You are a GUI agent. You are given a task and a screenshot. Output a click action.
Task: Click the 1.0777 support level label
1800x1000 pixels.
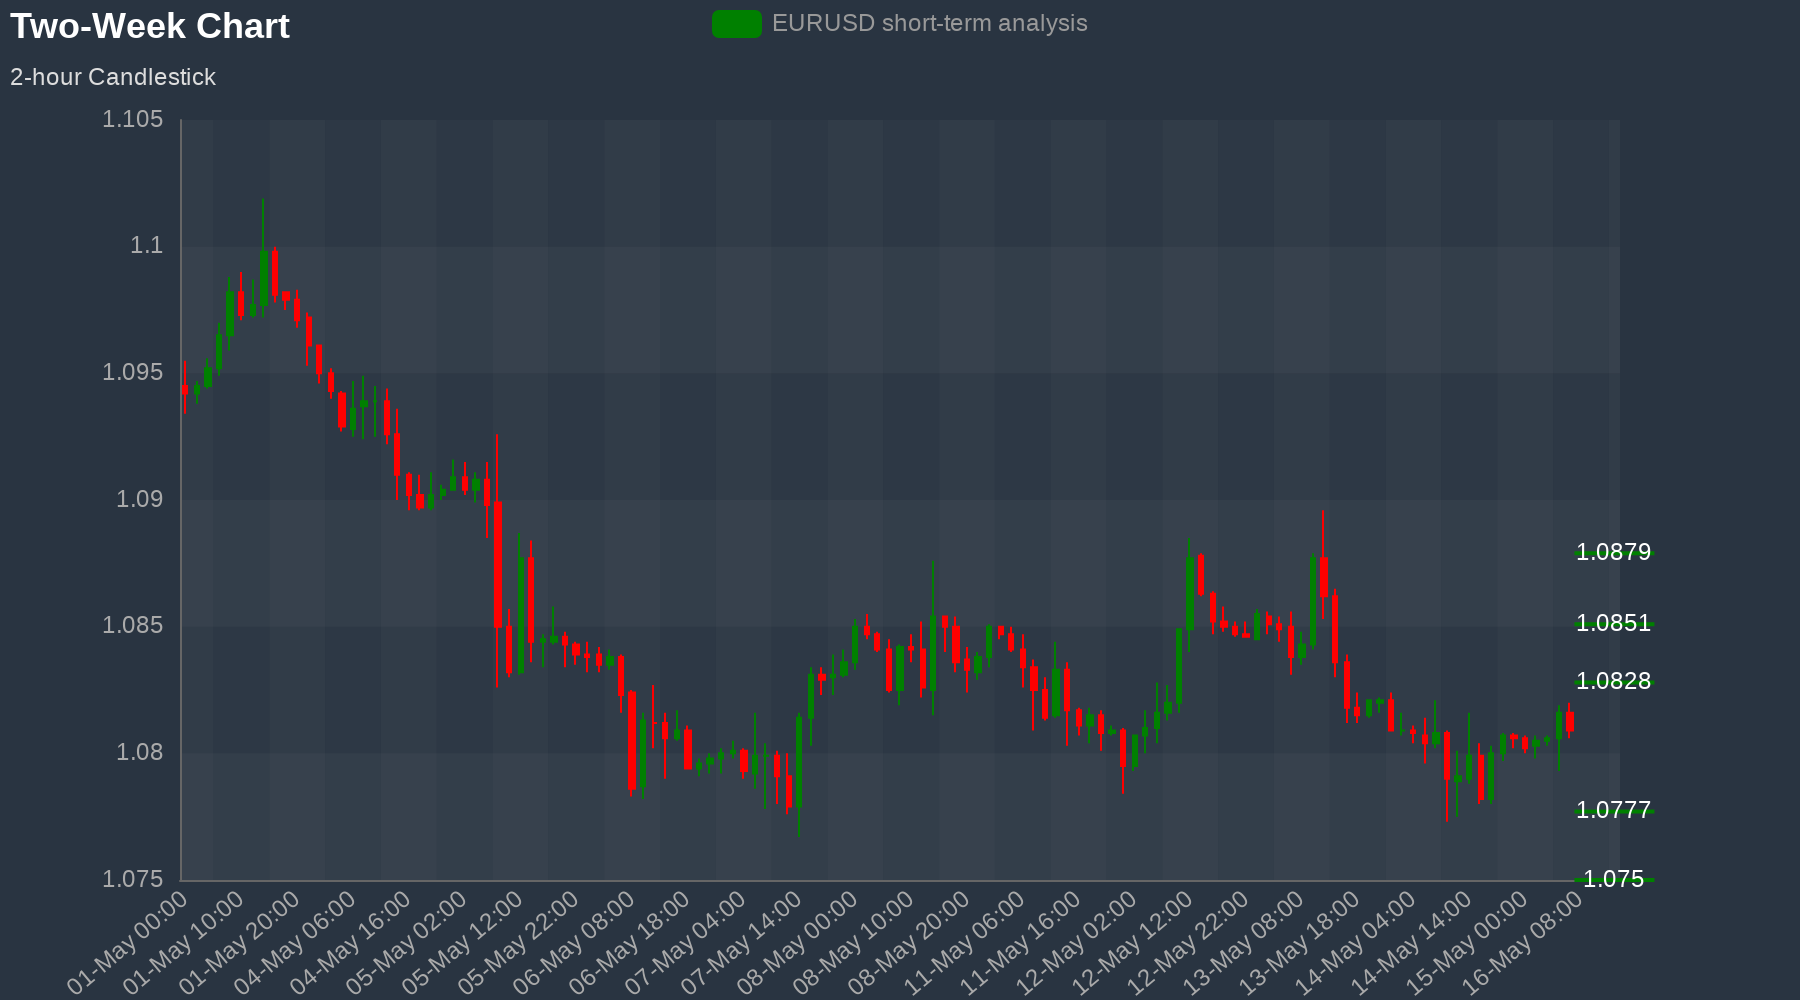1613,810
